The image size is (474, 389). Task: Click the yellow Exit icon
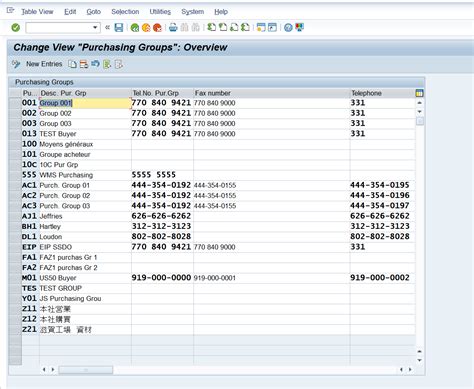[146, 28]
